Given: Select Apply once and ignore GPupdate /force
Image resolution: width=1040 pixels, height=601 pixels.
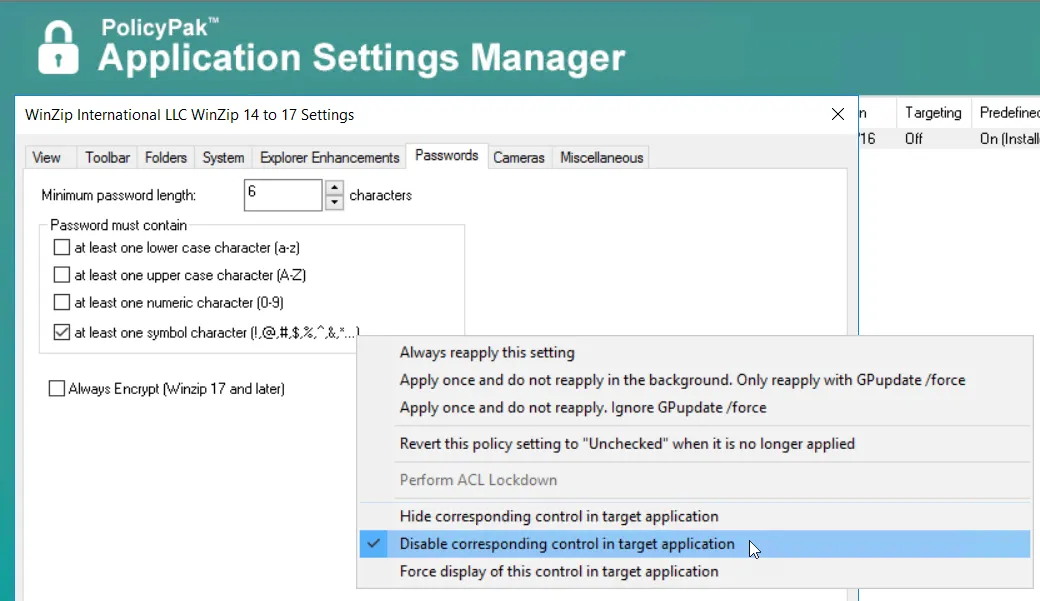Looking at the screenshot, I should pyautogui.click(x=694, y=407).
